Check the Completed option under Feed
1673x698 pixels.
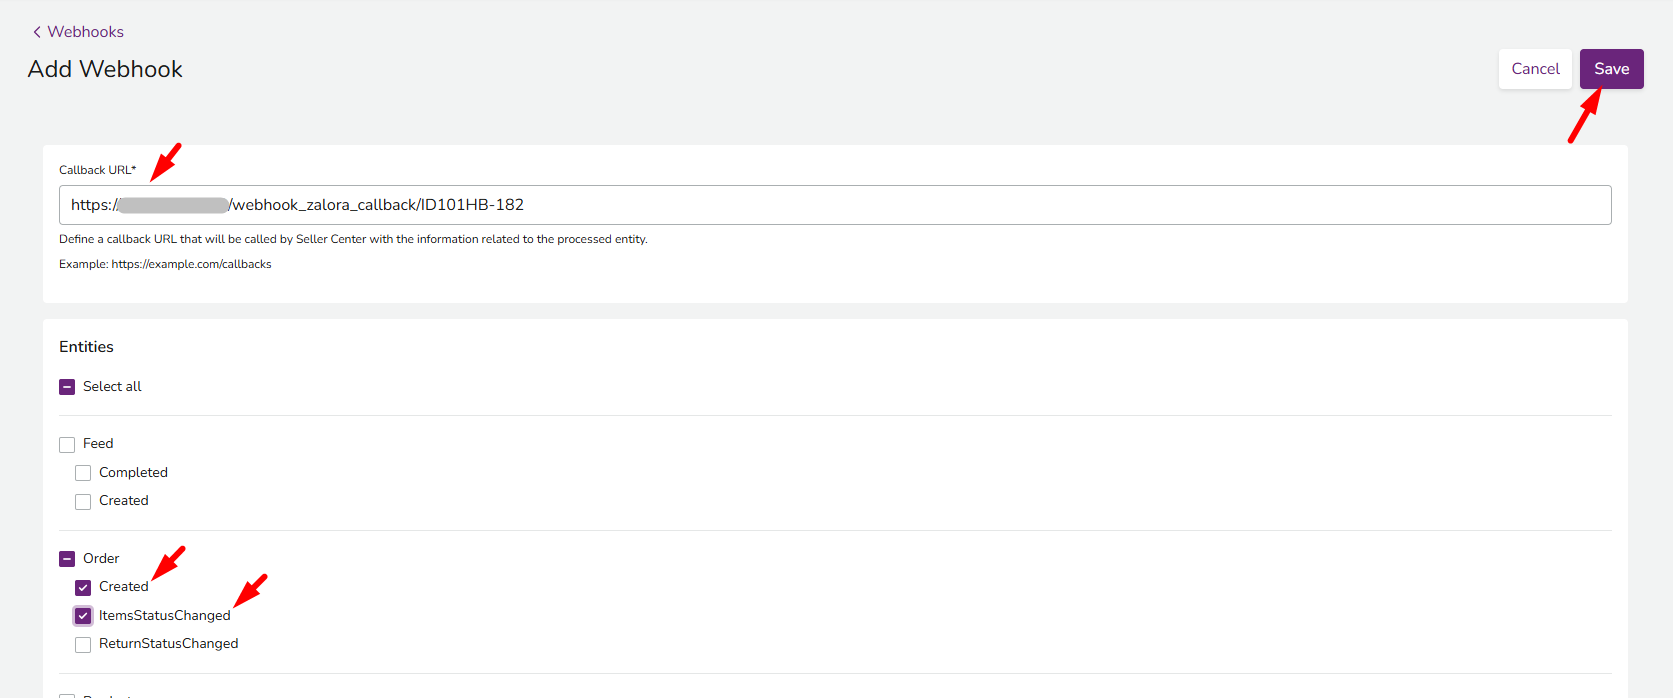(x=83, y=473)
